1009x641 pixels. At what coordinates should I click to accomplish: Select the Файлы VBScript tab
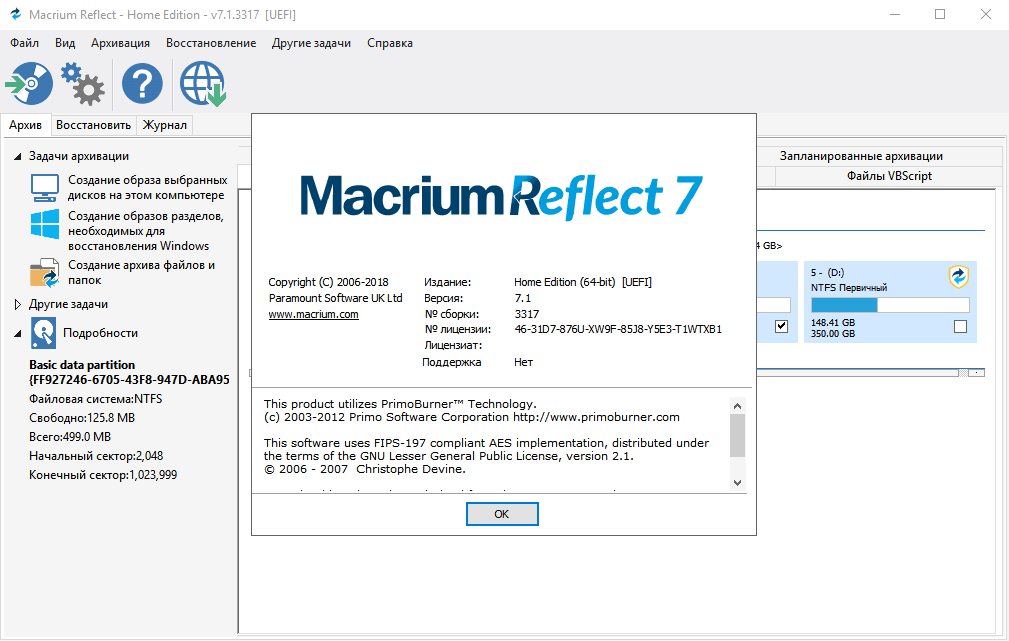pyautogui.click(x=889, y=176)
